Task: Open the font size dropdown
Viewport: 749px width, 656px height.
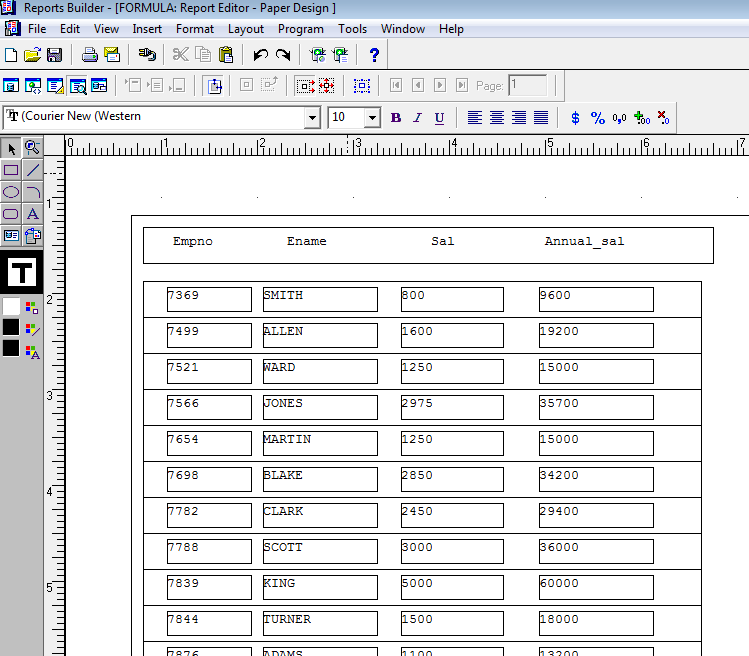Action: coord(372,118)
